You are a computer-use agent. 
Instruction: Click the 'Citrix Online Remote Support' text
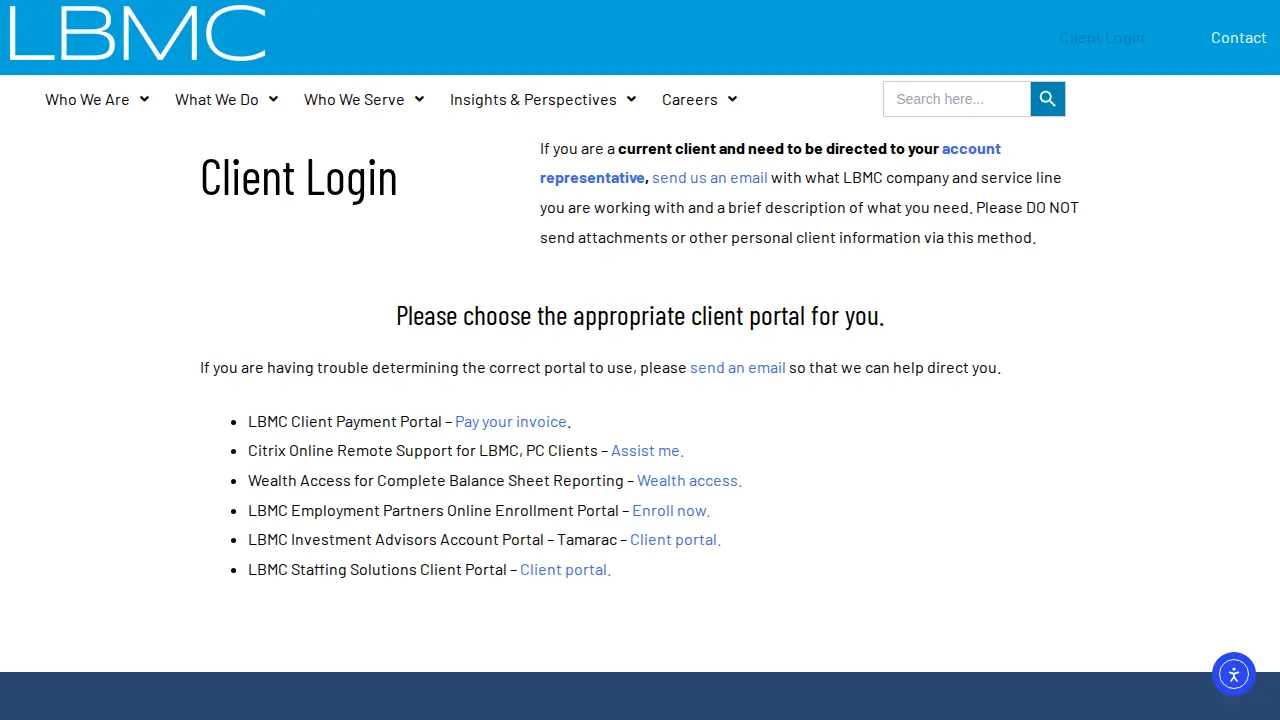(361, 451)
